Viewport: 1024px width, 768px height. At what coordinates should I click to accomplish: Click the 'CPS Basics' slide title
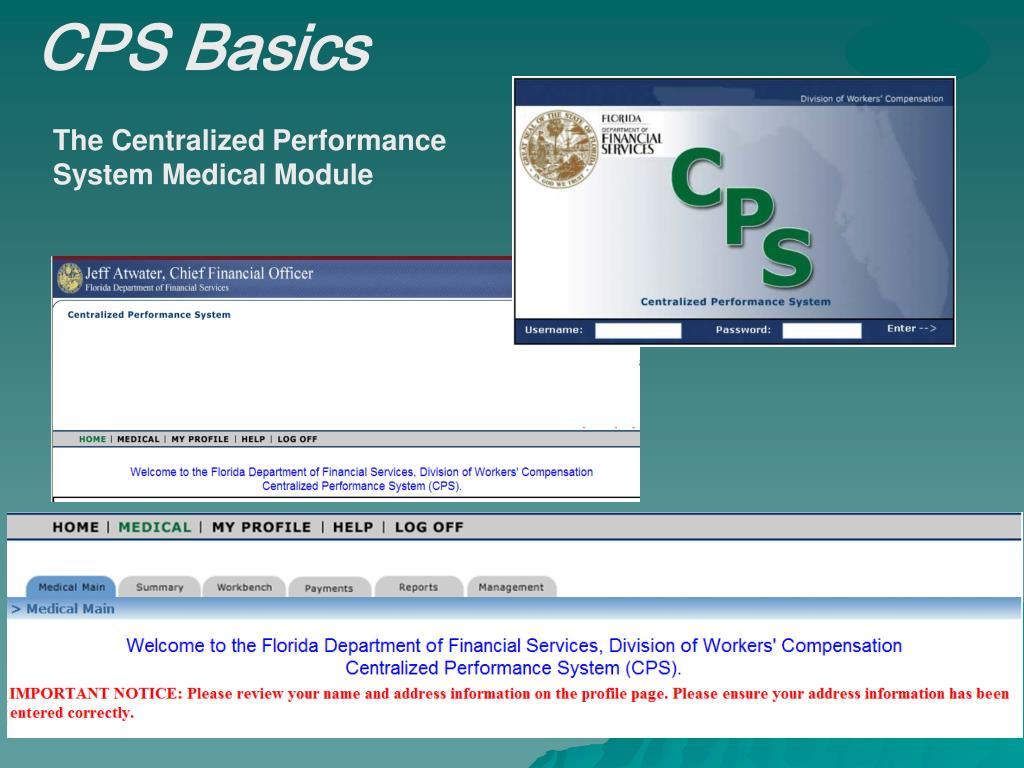[206, 47]
